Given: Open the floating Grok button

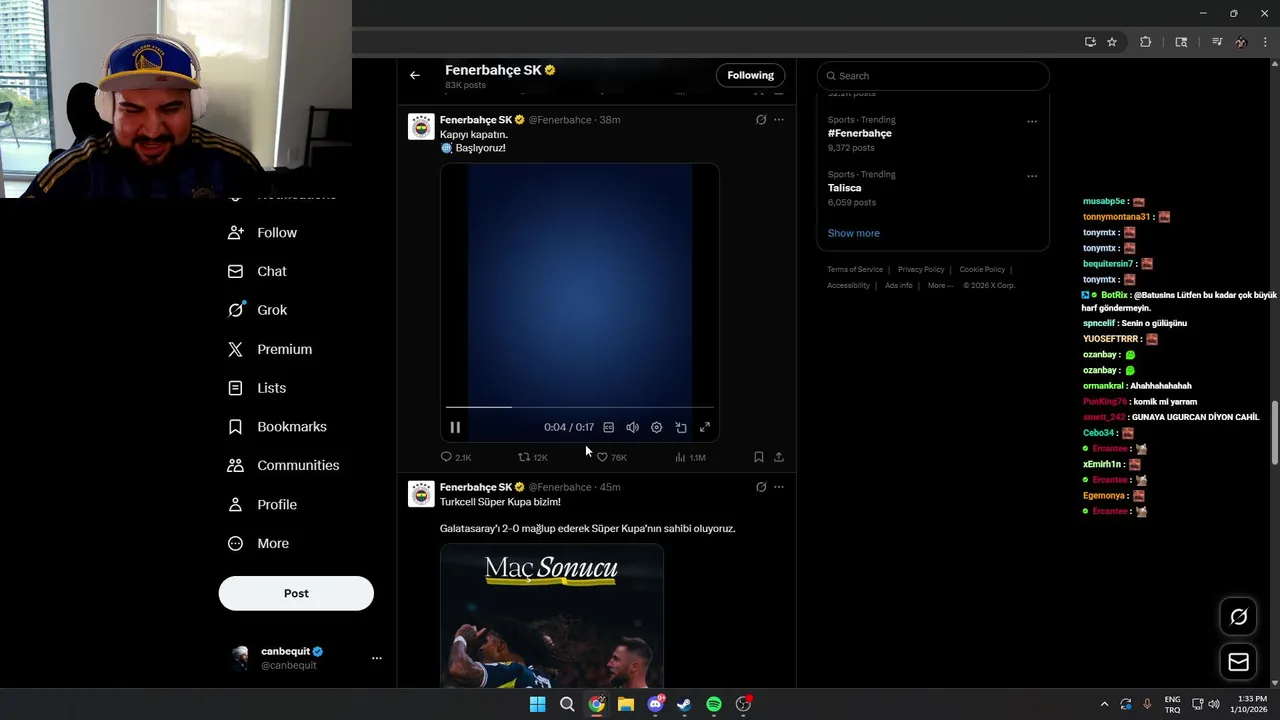Looking at the screenshot, I should 1238,617.
